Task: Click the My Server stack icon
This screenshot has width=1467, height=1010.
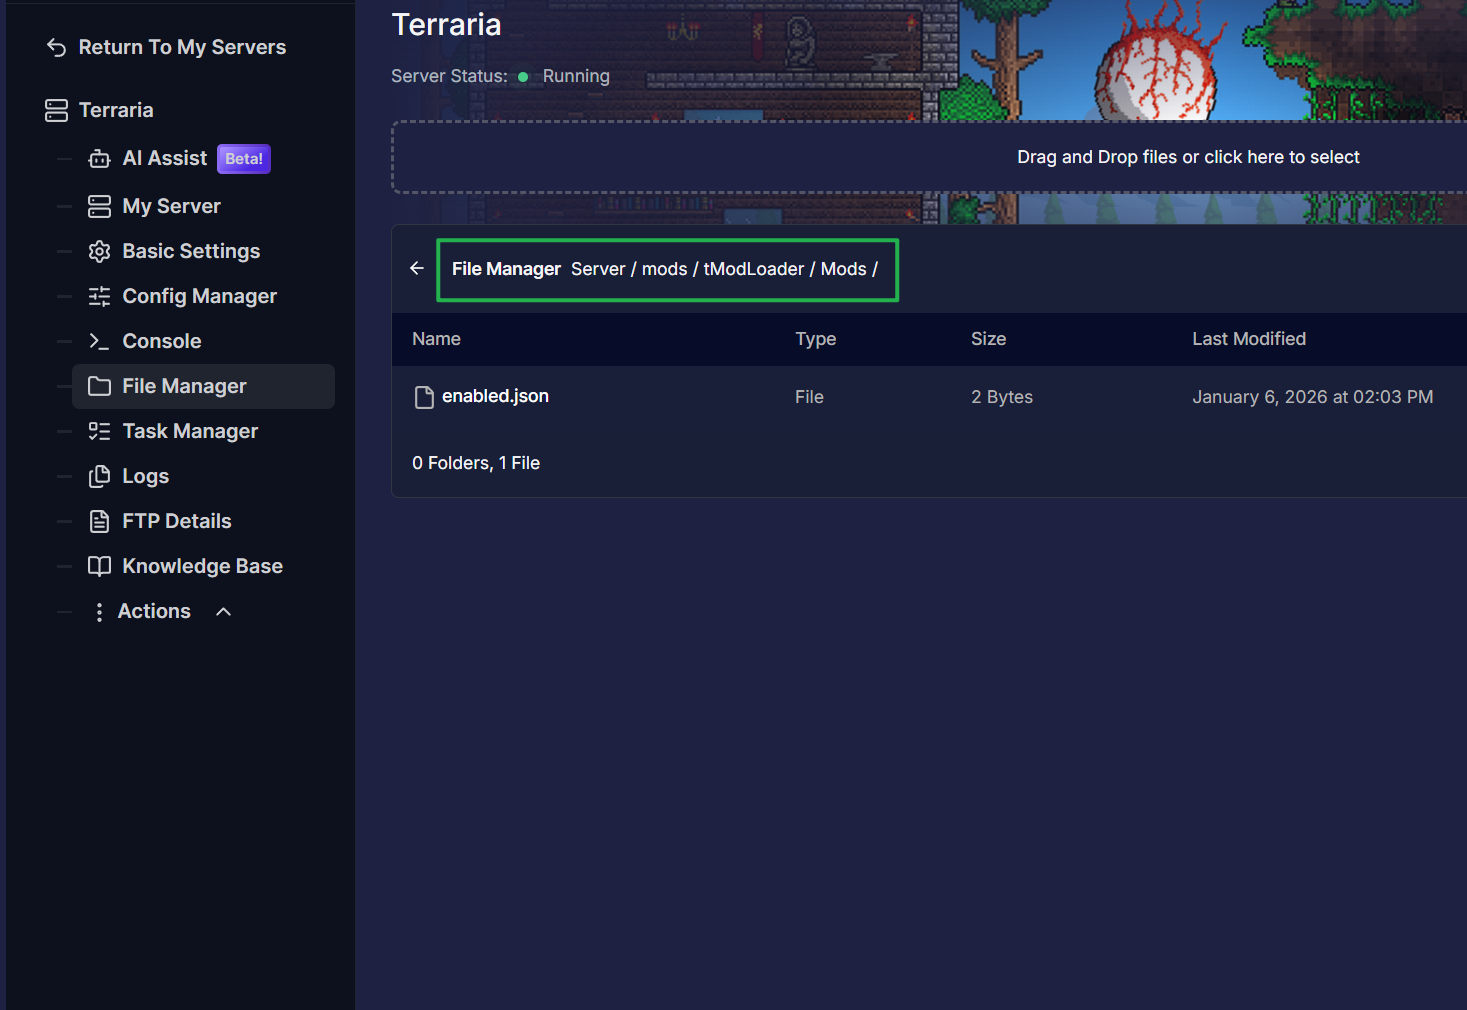Action: [x=99, y=206]
